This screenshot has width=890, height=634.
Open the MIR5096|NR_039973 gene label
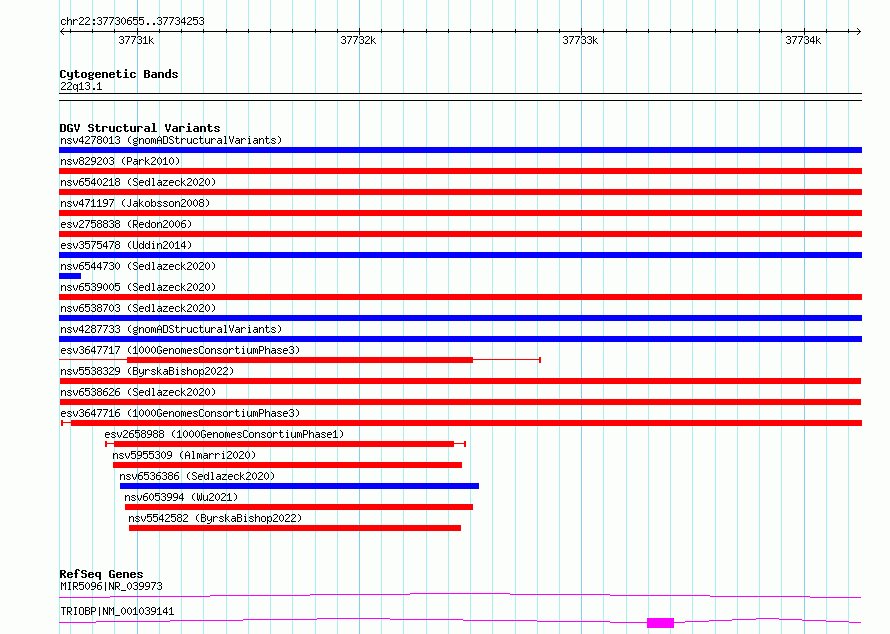tap(111, 586)
